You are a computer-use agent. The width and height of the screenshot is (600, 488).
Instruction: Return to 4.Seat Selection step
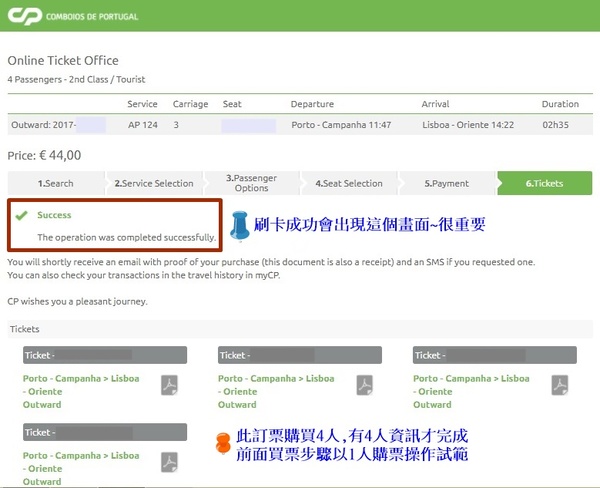pos(349,183)
